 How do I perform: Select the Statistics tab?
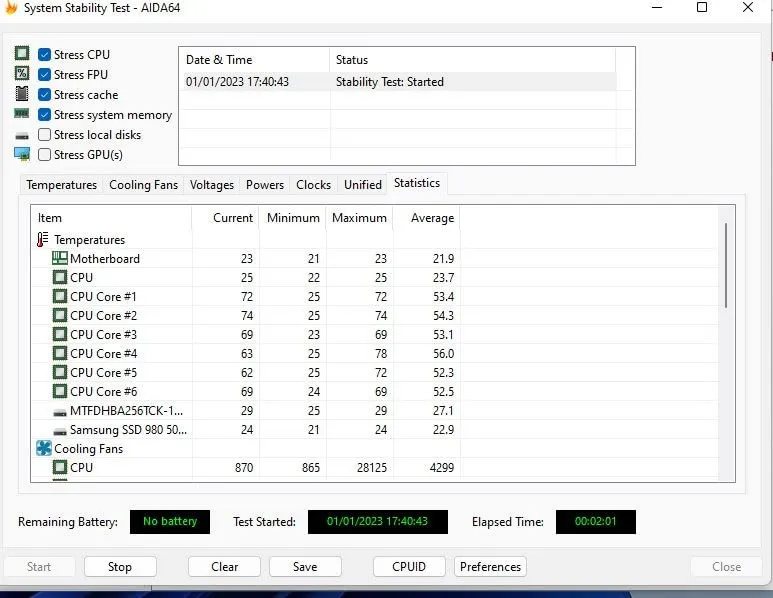[417, 183]
